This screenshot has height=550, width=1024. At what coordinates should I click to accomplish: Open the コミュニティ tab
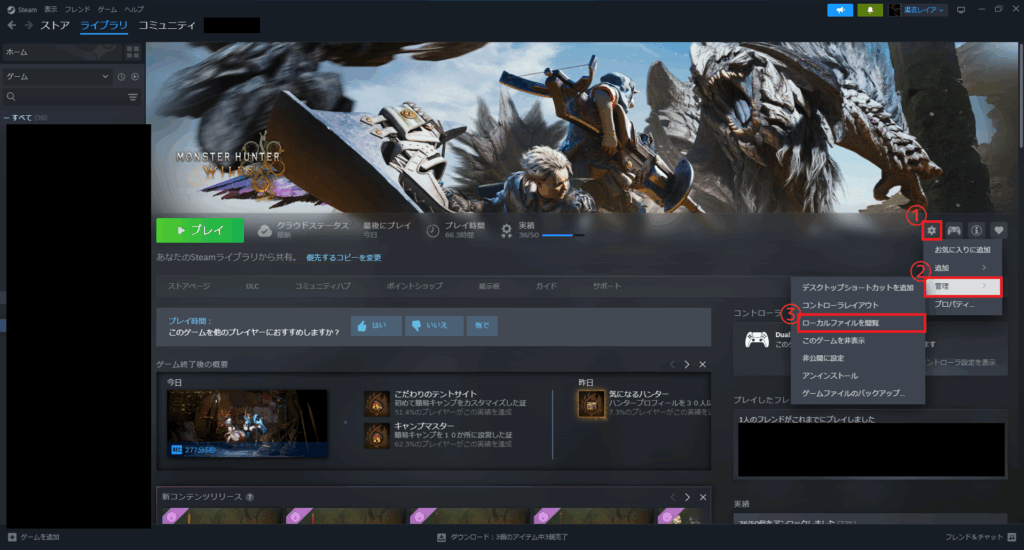coord(167,25)
